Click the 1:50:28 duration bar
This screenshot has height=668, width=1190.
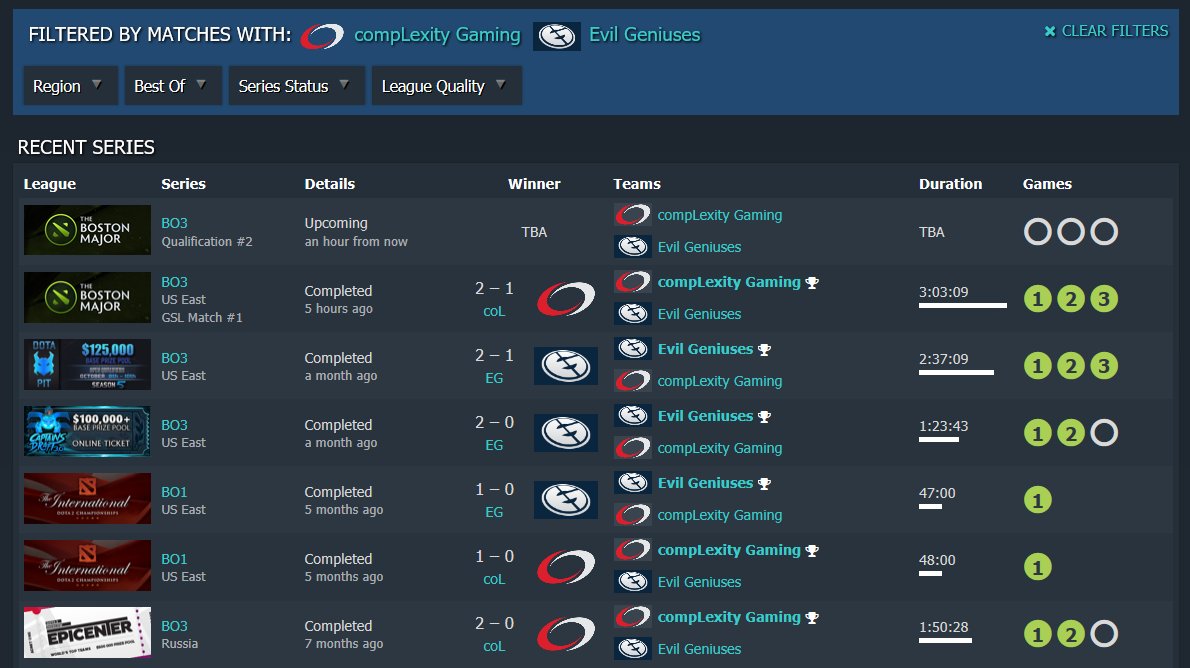(x=945, y=641)
